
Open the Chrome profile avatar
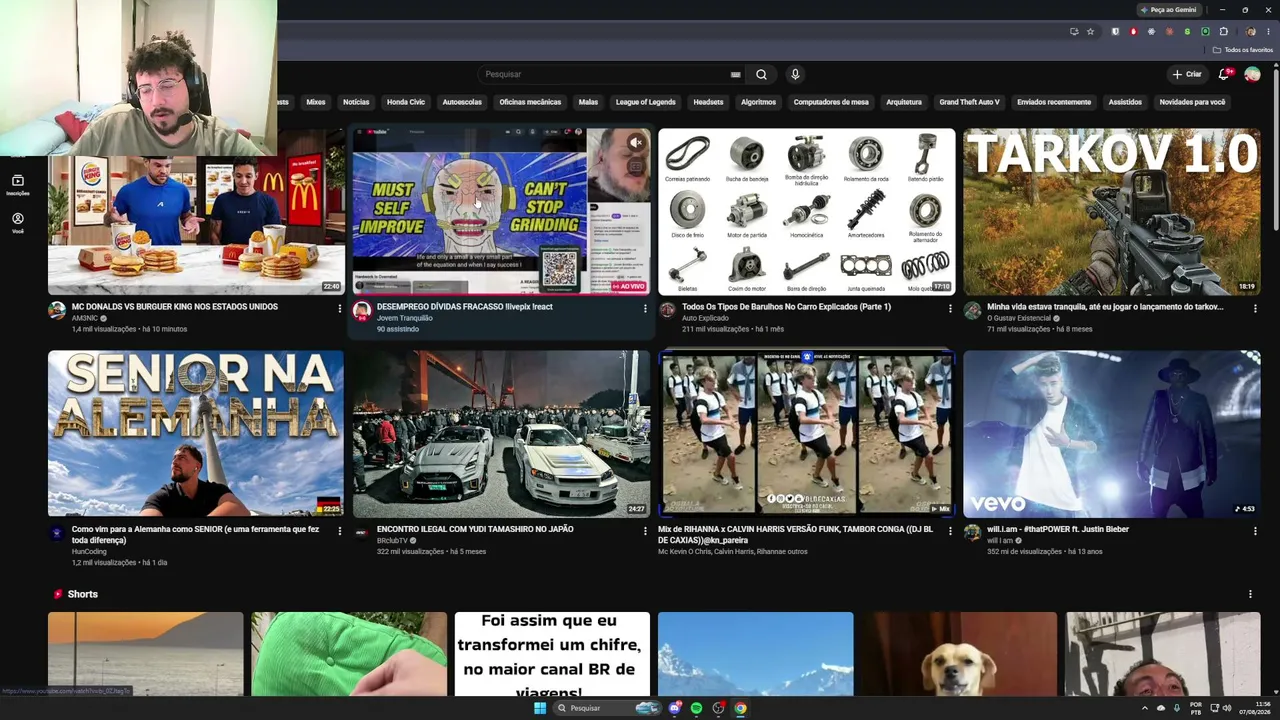(1250, 31)
